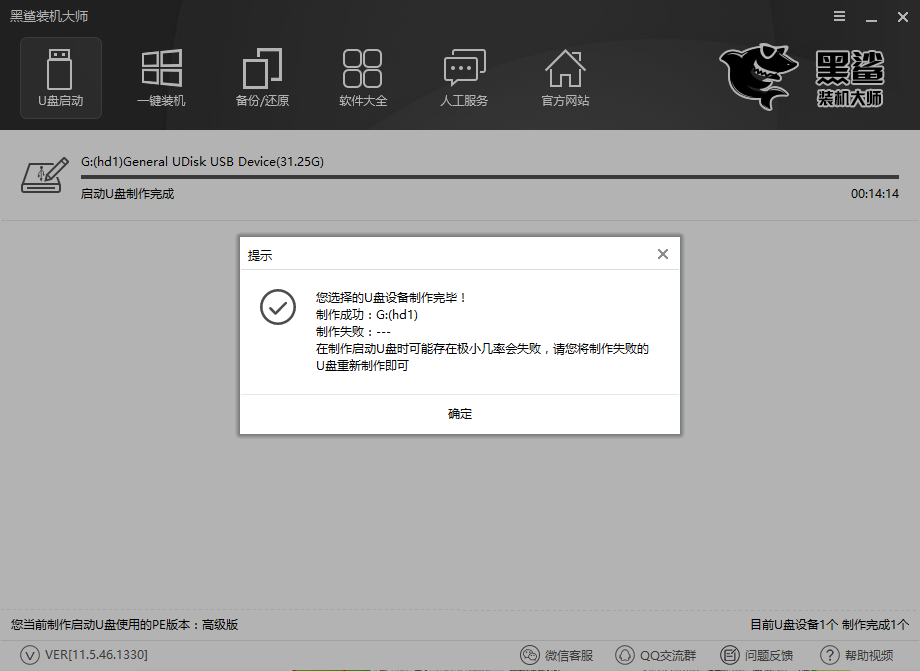Confirm the dialog with 确定
Image resolution: width=920 pixels, height=671 pixels.
pyautogui.click(x=459, y=414)
